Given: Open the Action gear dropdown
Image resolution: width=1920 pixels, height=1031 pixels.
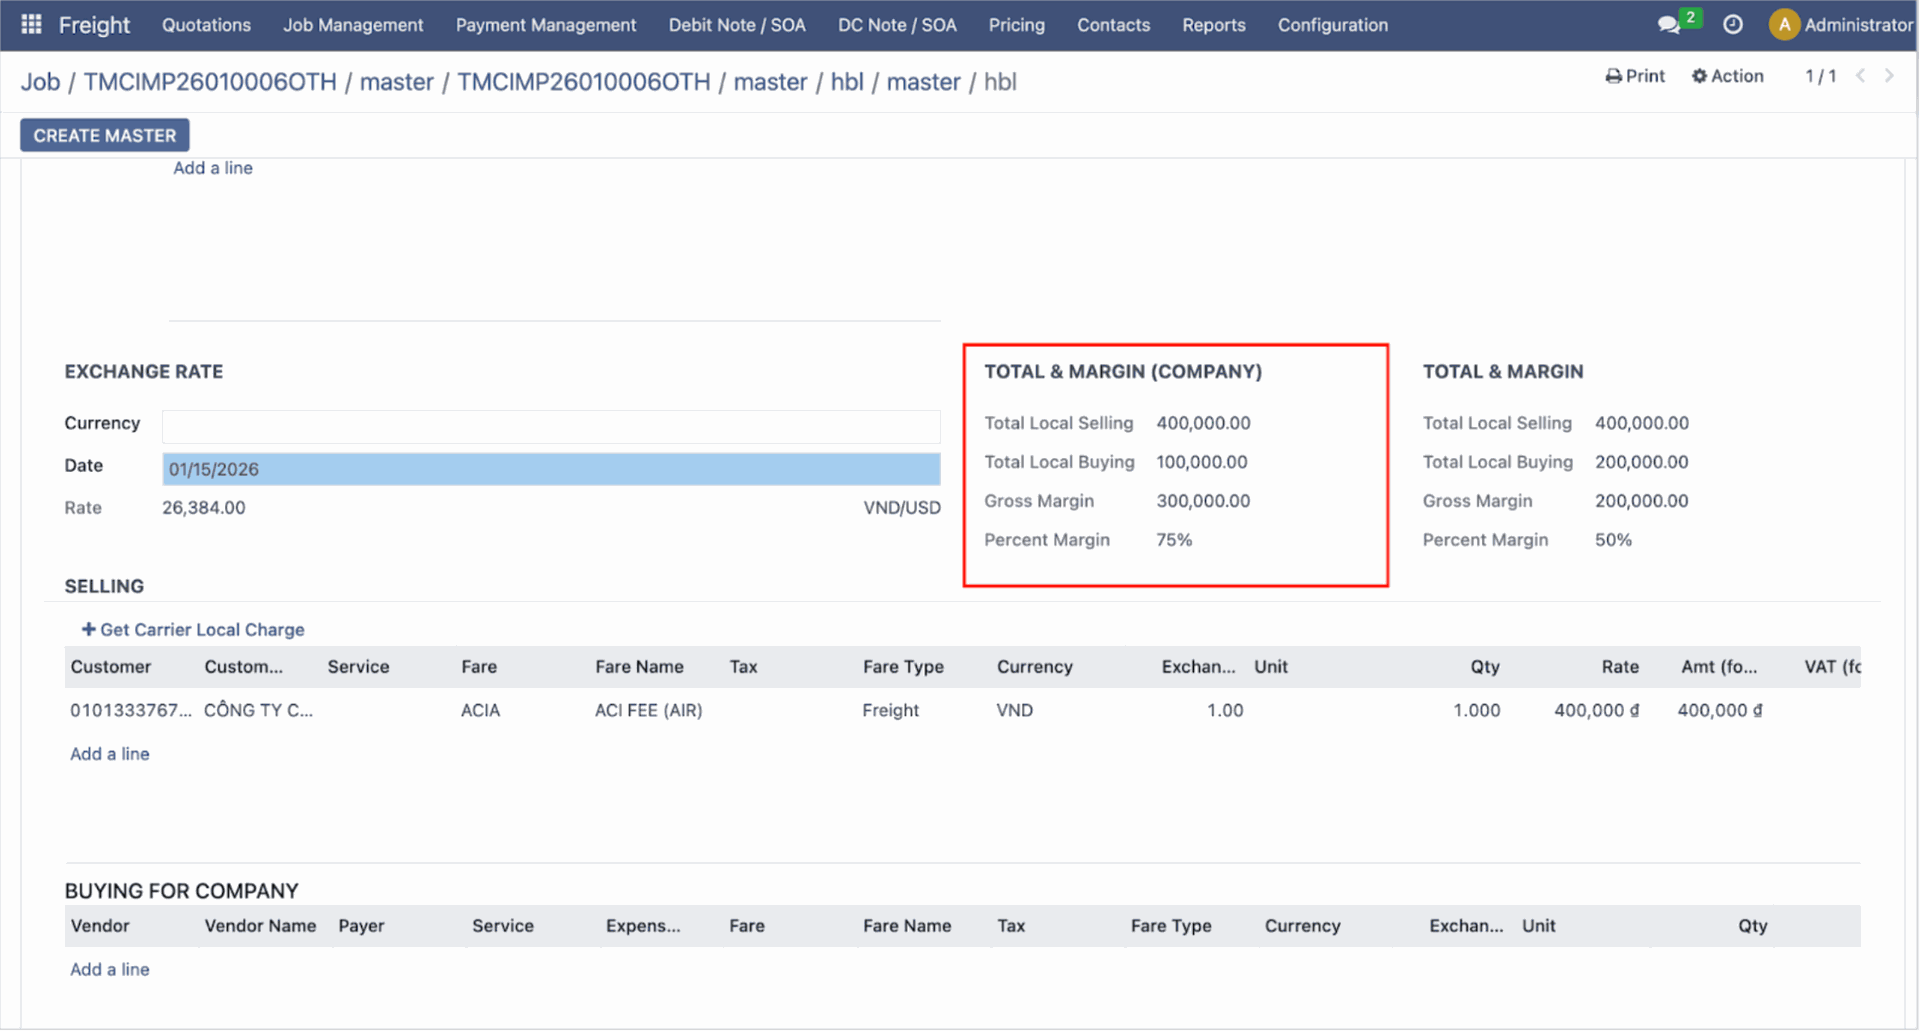Looking at the screenshot, I should pos(1727,76).
